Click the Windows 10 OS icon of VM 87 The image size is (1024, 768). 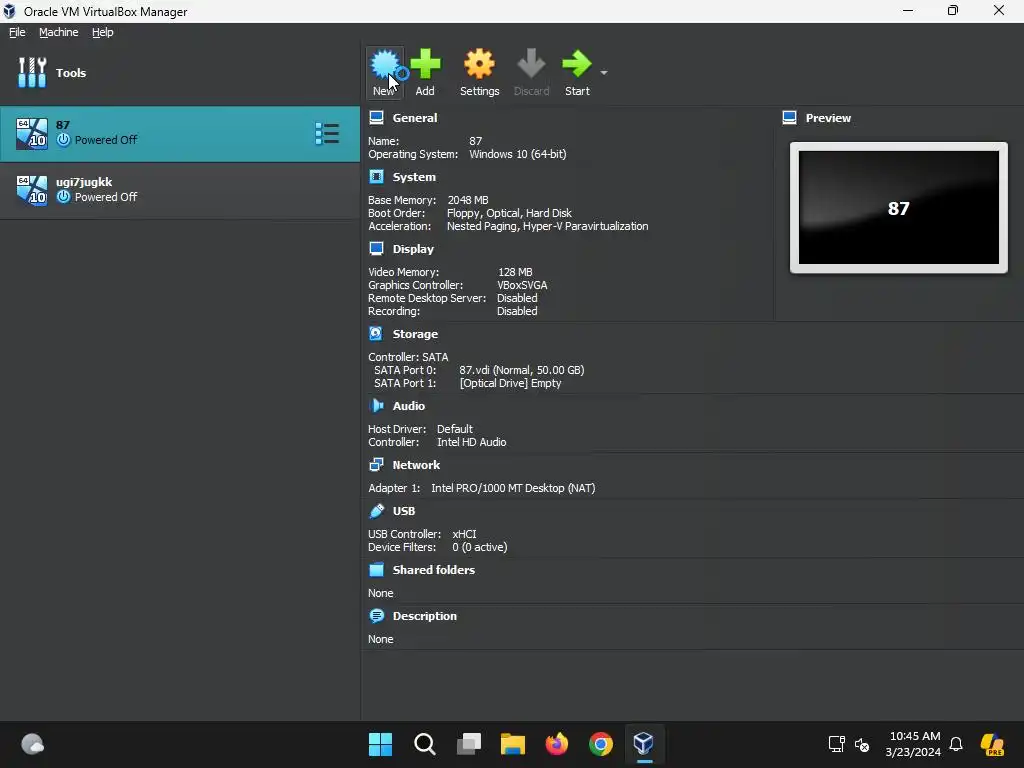pyautogui.click(x=31, y=133)
